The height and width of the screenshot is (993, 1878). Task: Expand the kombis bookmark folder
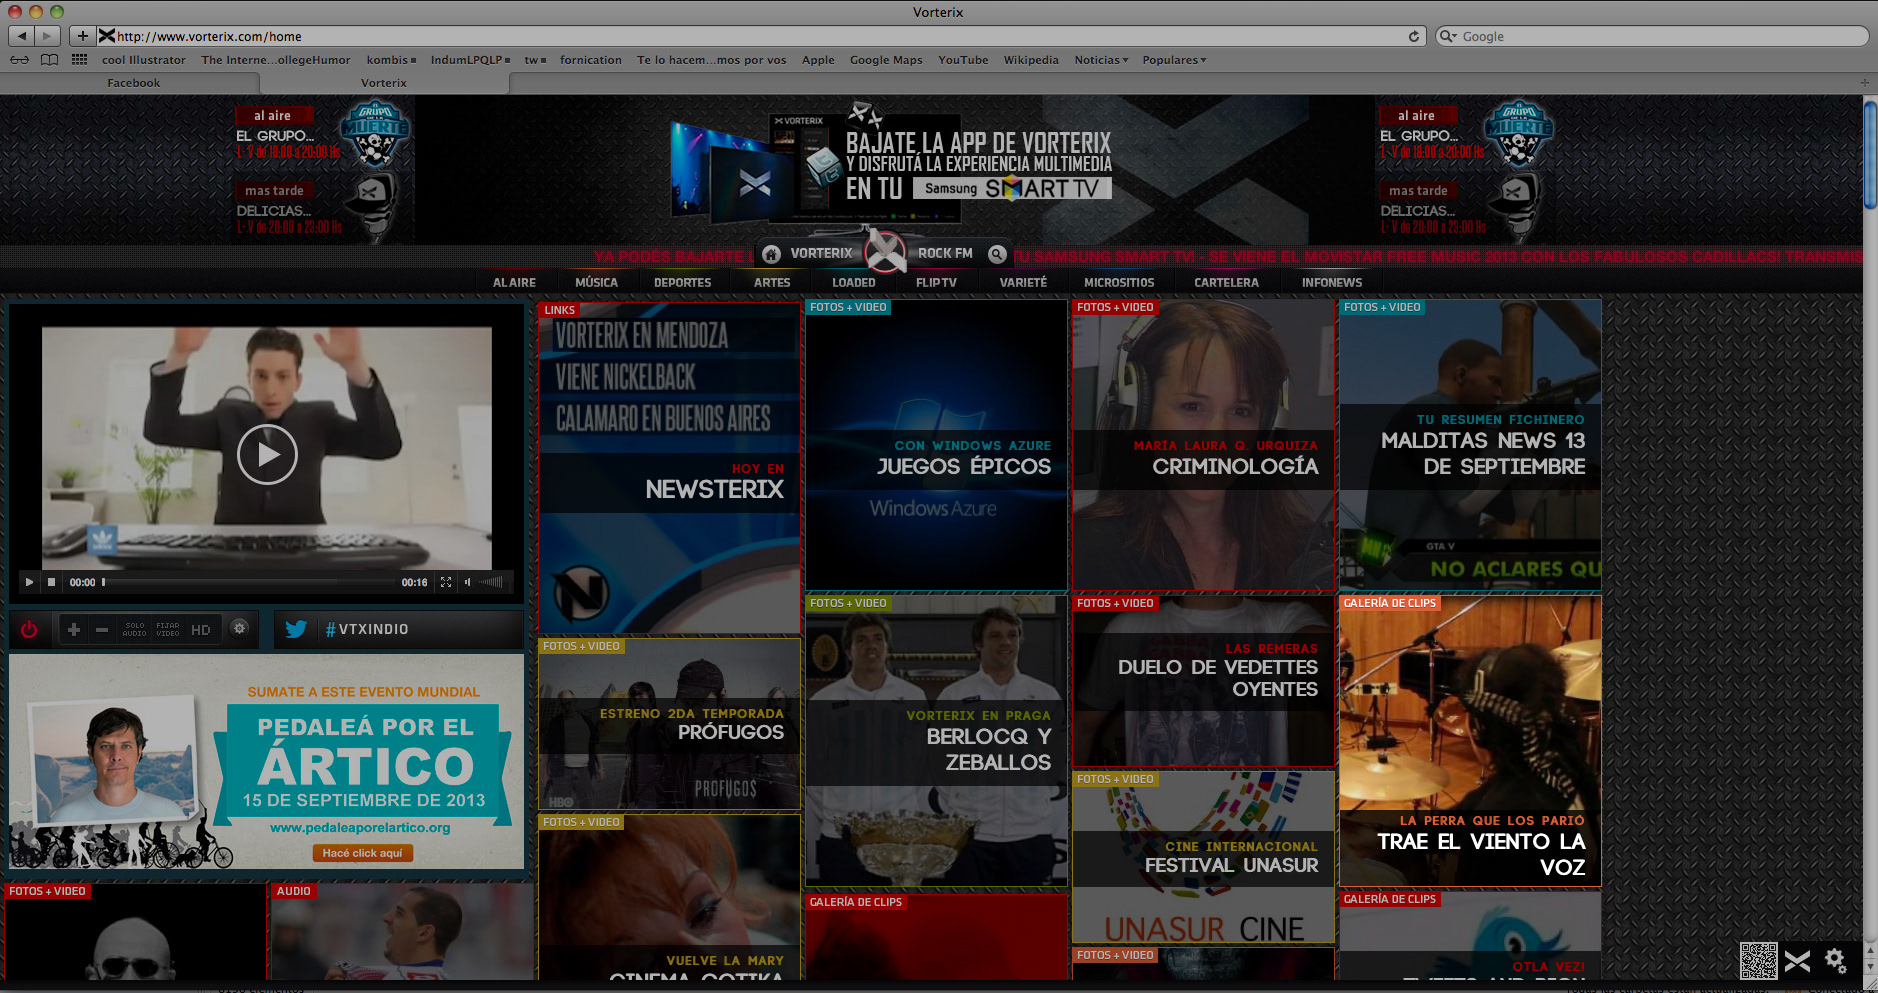pos(391,60)
